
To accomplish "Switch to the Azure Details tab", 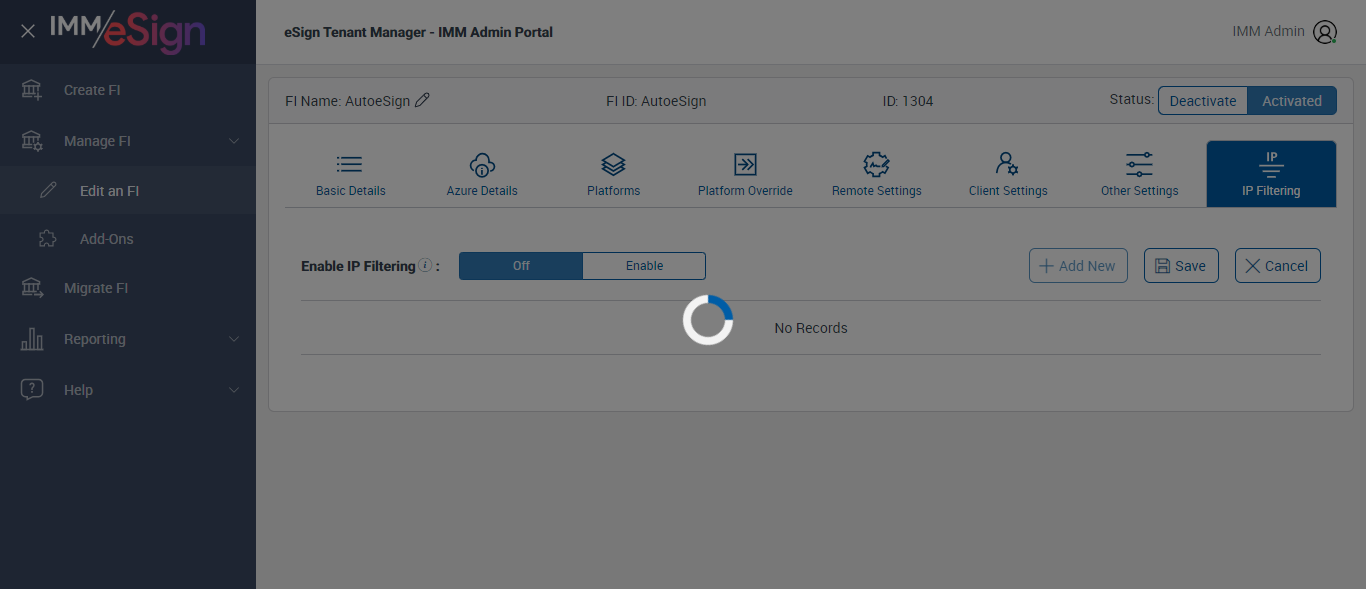I will [482, 174].
